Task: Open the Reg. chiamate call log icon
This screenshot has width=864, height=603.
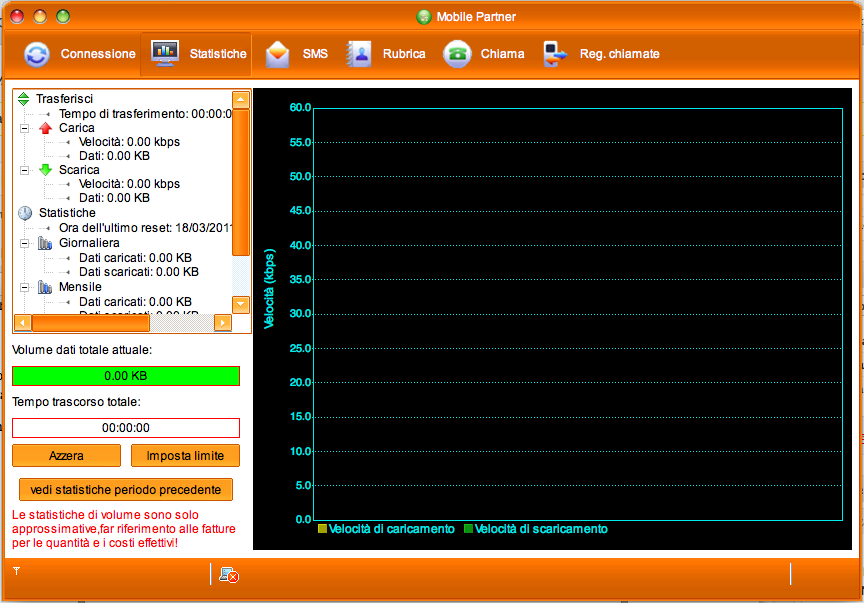Action: pos(555,54)
